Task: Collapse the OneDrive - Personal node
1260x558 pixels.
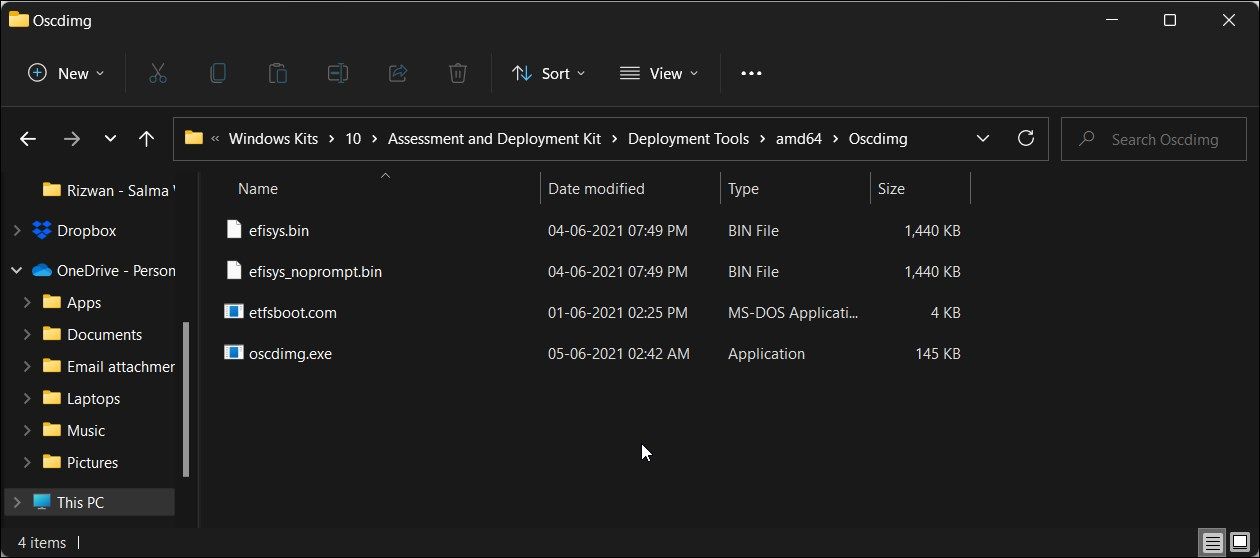Action: tap(16, 270)
